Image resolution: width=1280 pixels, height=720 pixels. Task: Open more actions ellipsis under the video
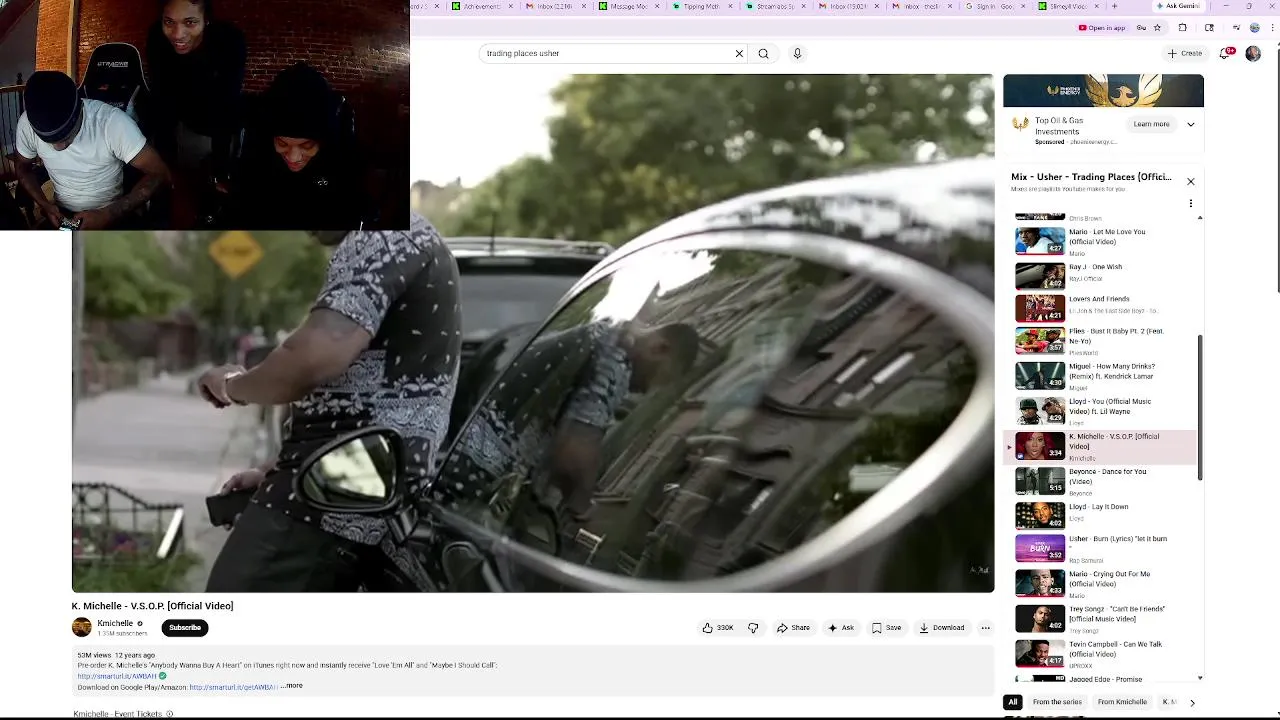click(985, 628)
